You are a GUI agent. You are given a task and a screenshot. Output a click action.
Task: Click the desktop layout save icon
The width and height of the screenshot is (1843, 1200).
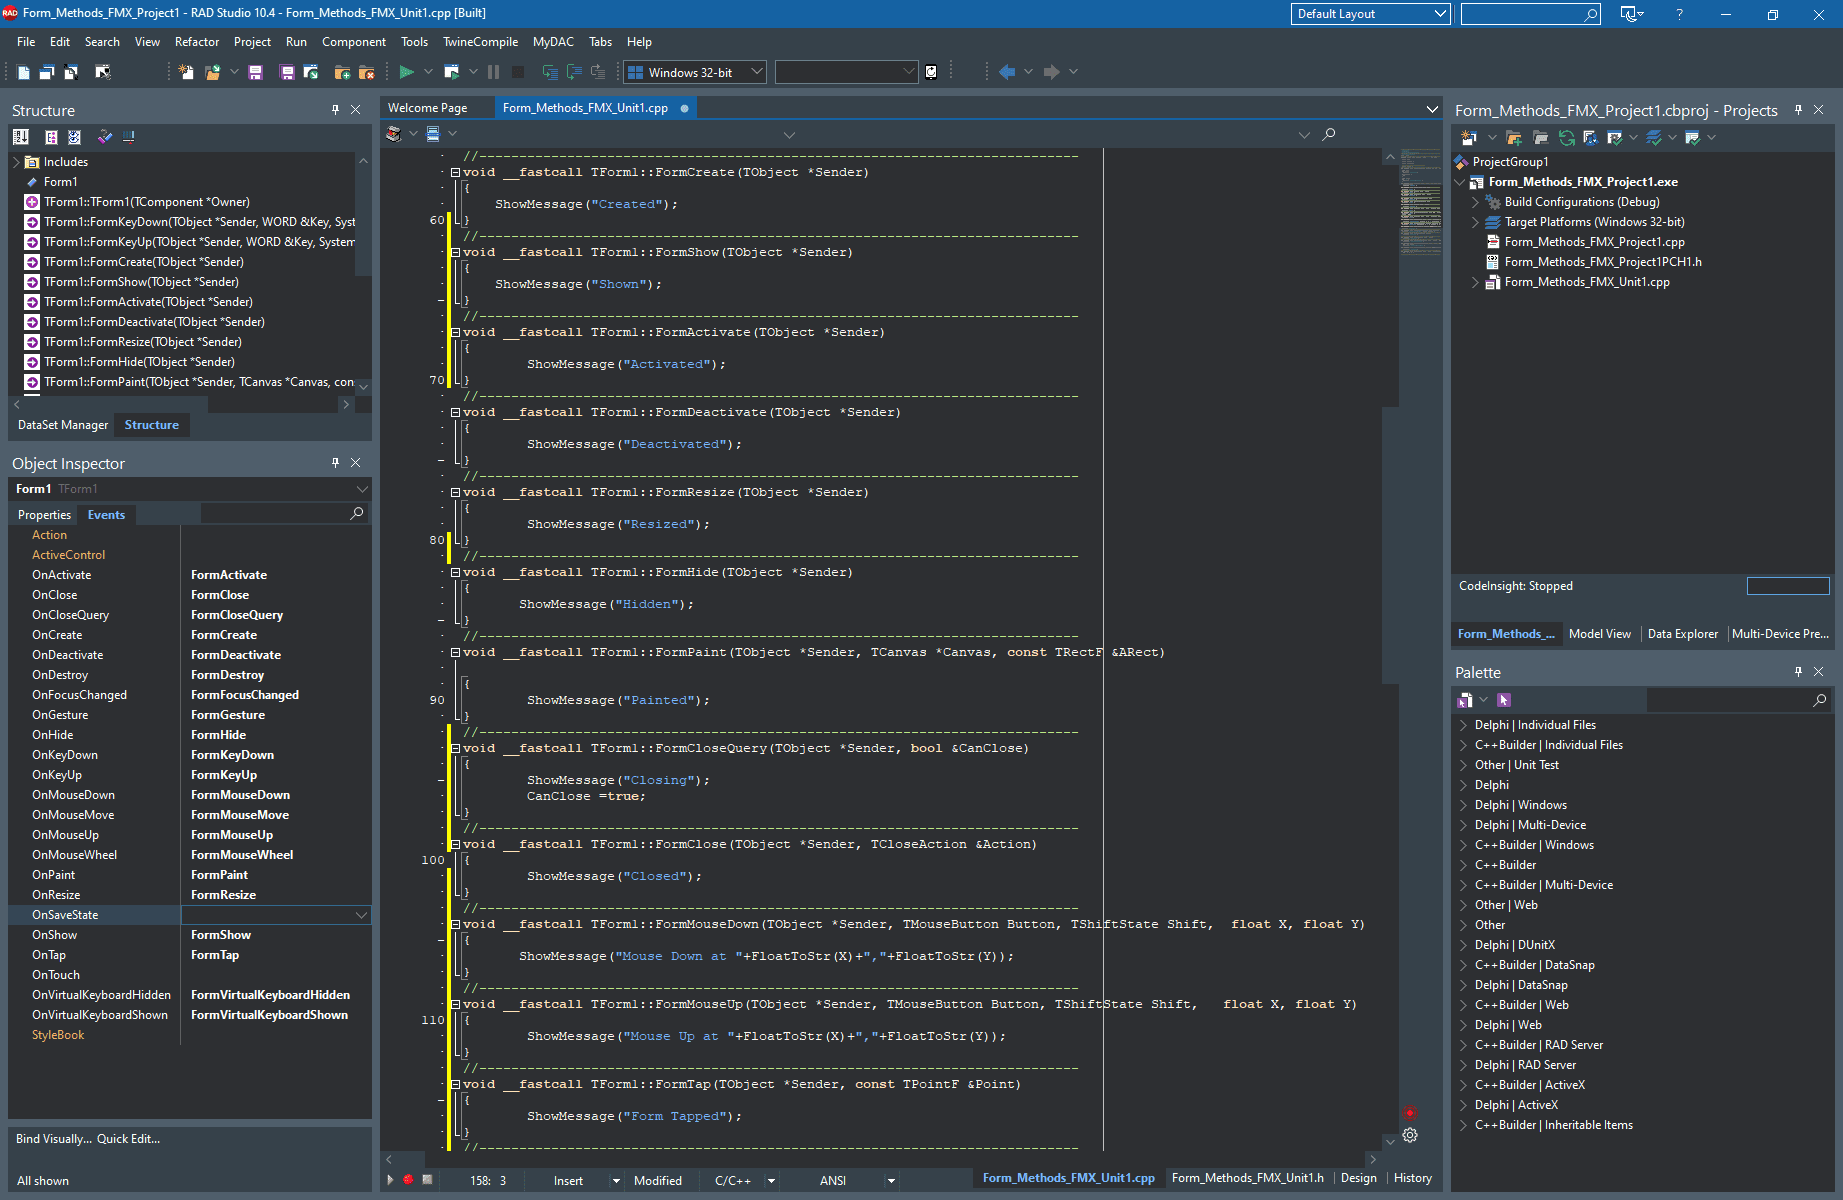[1632, 14]
